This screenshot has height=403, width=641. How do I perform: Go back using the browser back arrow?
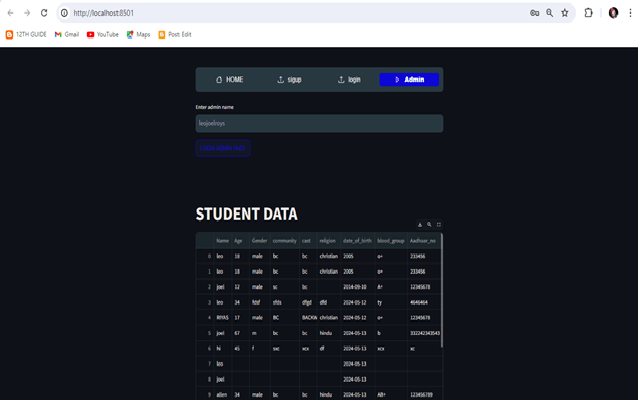10,13
